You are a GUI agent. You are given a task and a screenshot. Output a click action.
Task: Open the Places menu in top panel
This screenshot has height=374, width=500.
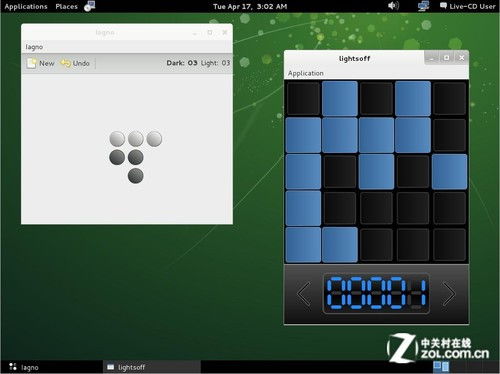(66, 6)
